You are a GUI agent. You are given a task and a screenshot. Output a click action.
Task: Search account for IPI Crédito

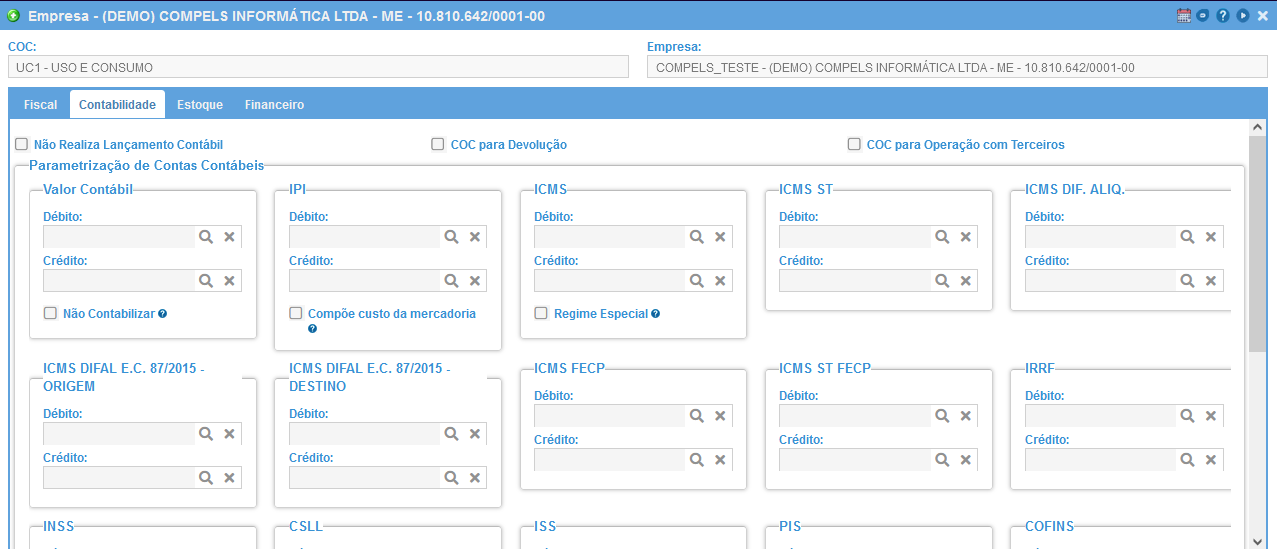[451, 281]
